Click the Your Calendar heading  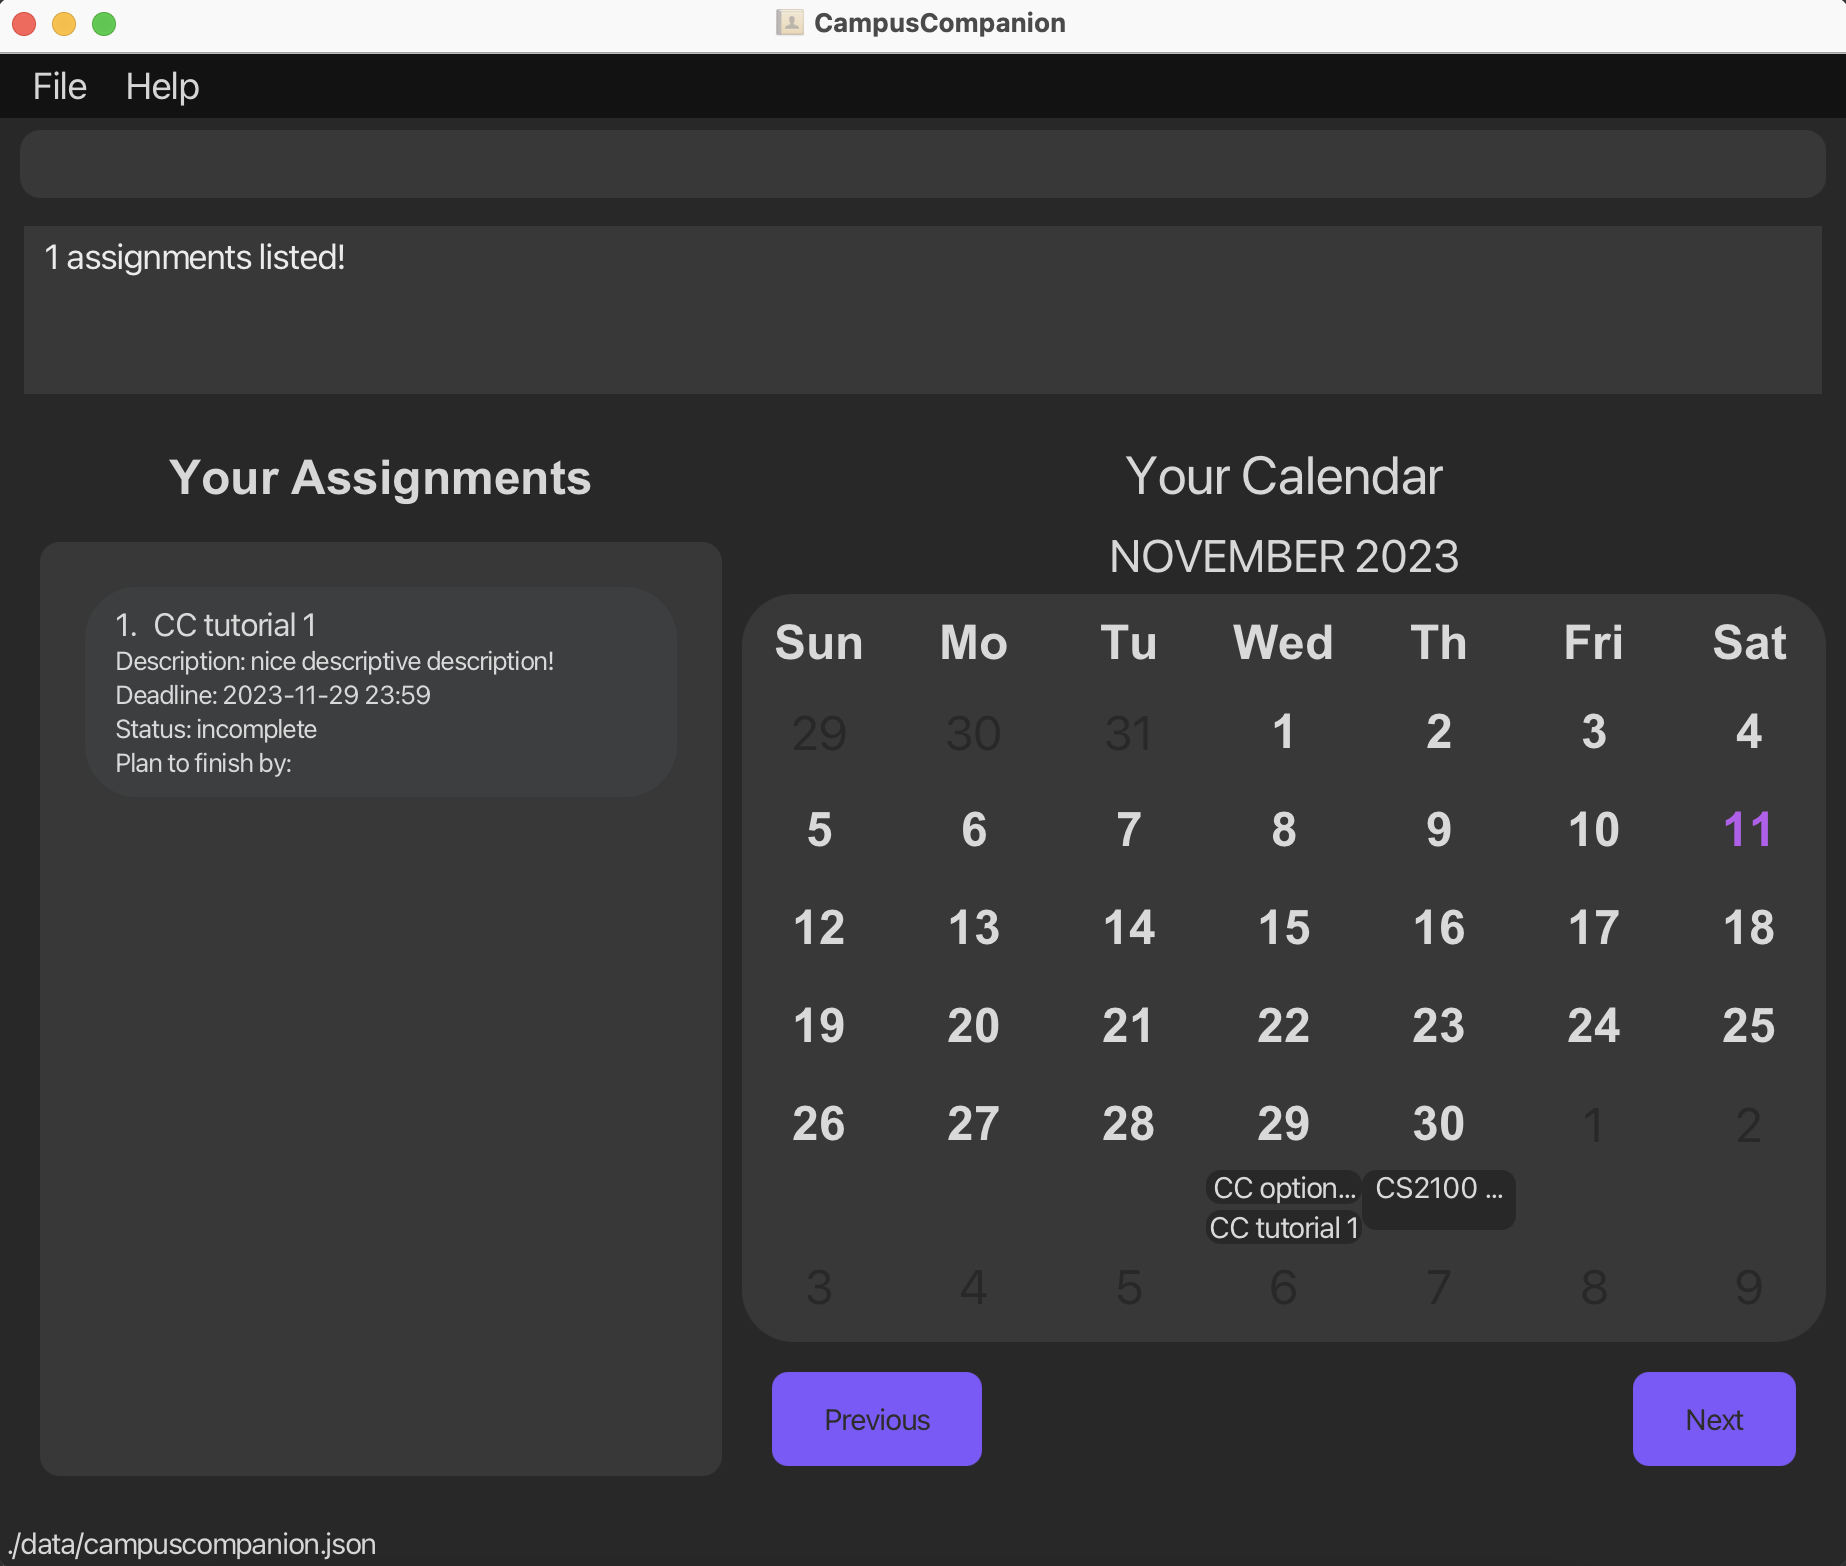coord(1283,476)
